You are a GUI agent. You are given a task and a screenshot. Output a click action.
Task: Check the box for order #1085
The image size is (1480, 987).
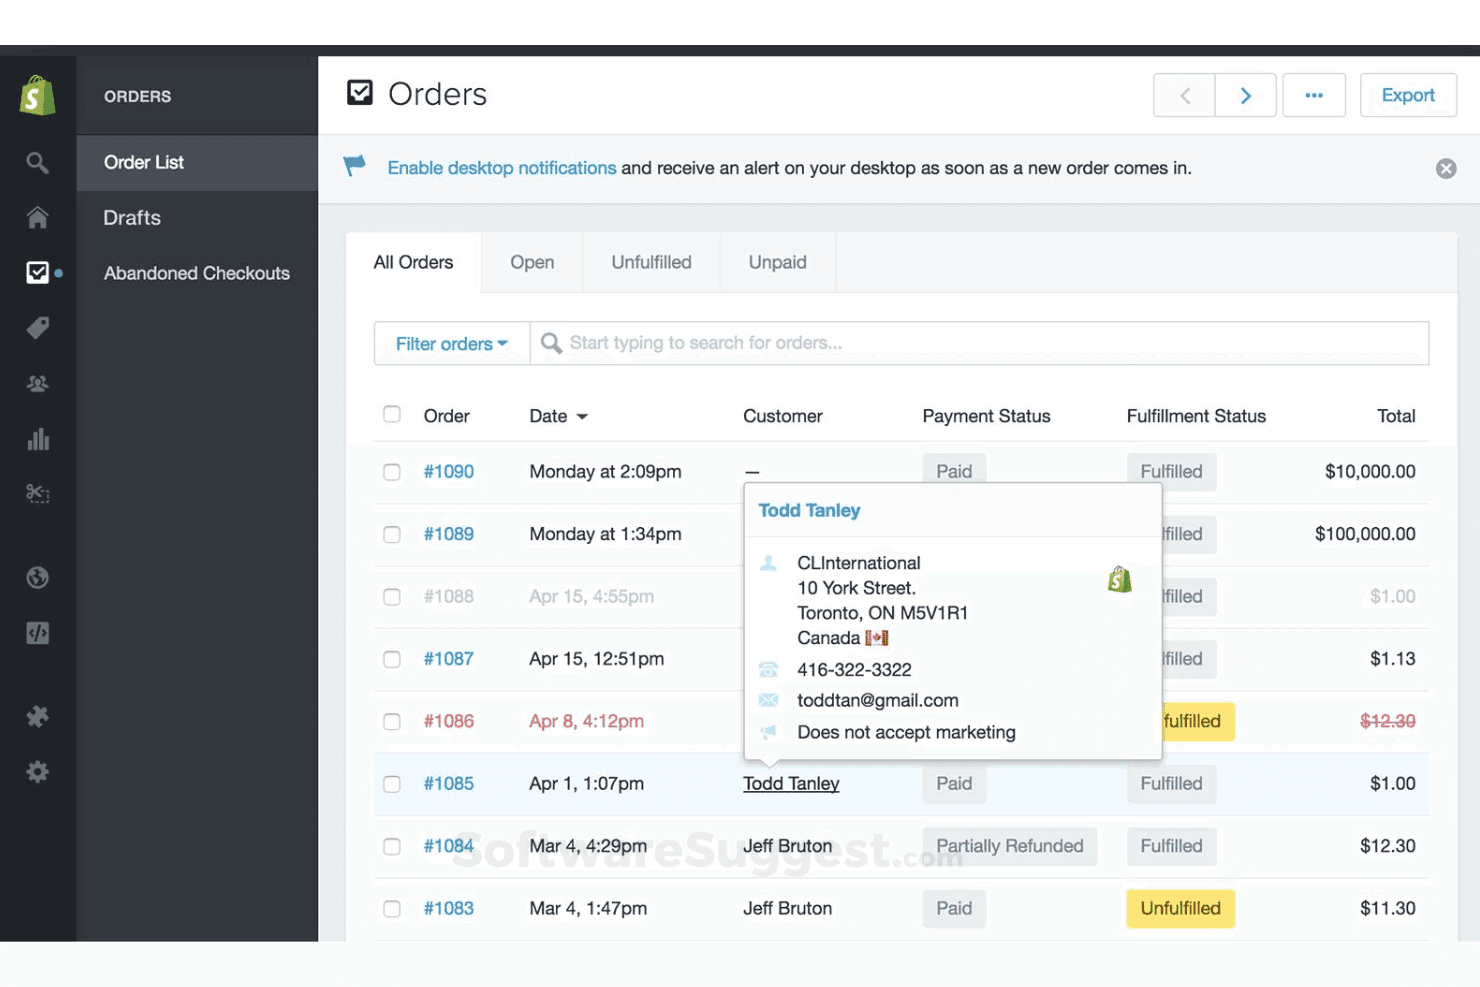click(x=392, y=784)
